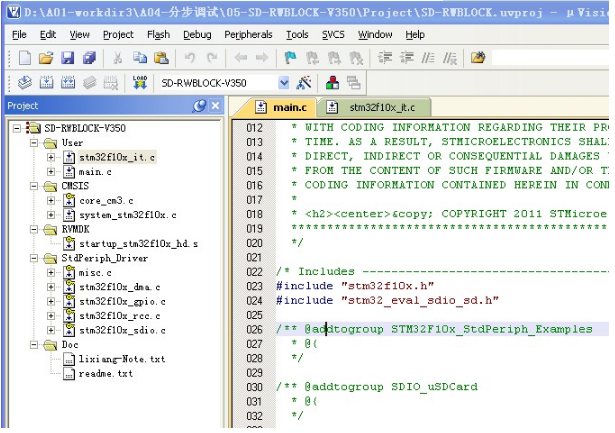Click the Download to flash LOAD icon

pos(139,82)
